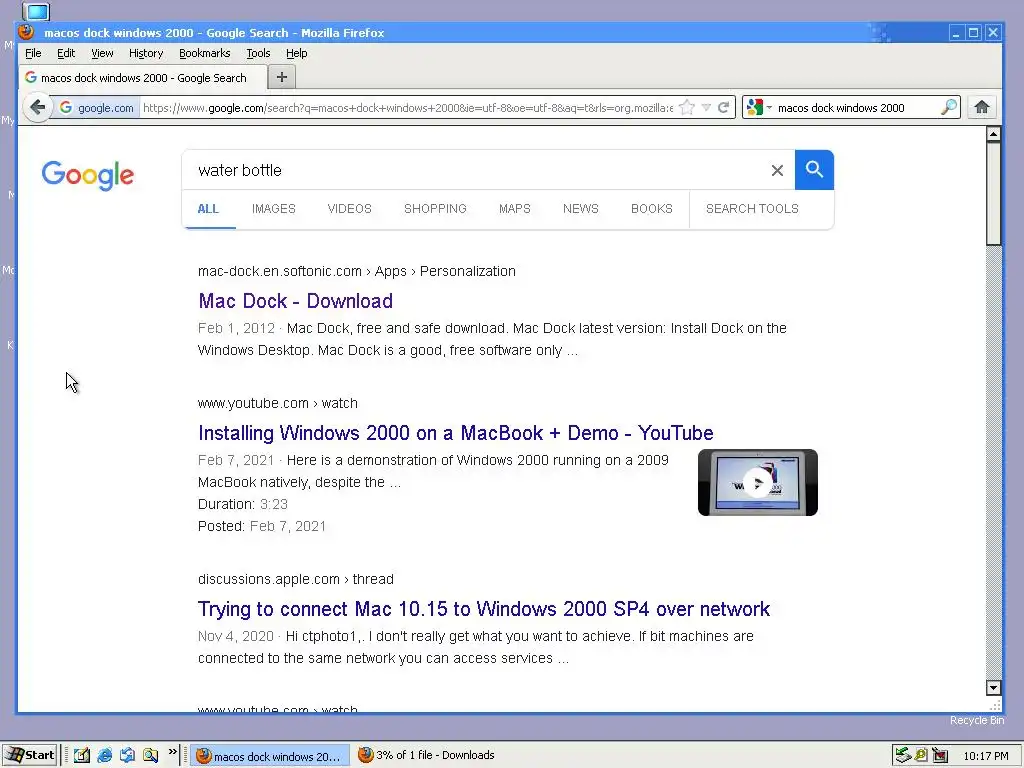The height and width of the screenshot is (768, 1024).
Task: Click the Firefox toolbar search text field
Action: (x=857, y=108)
